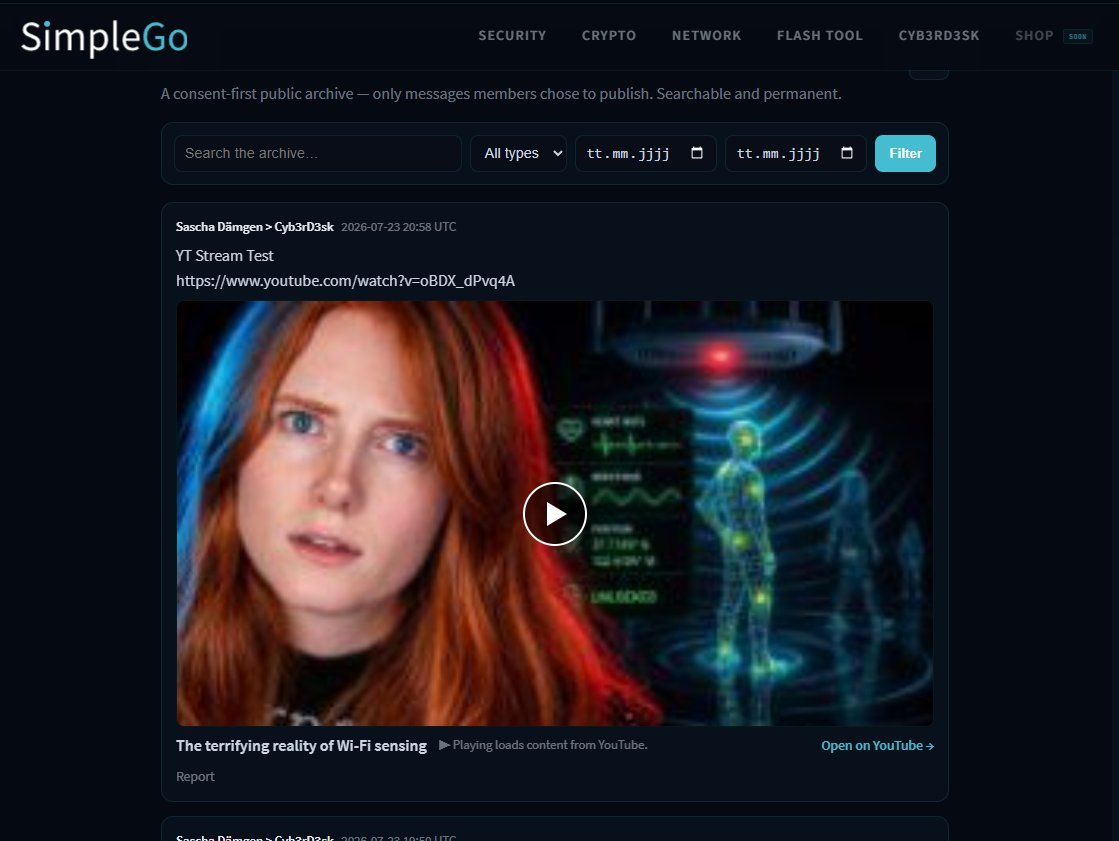
Task: Open the first date field's calendar picker
Action: [x=697, y=153]
